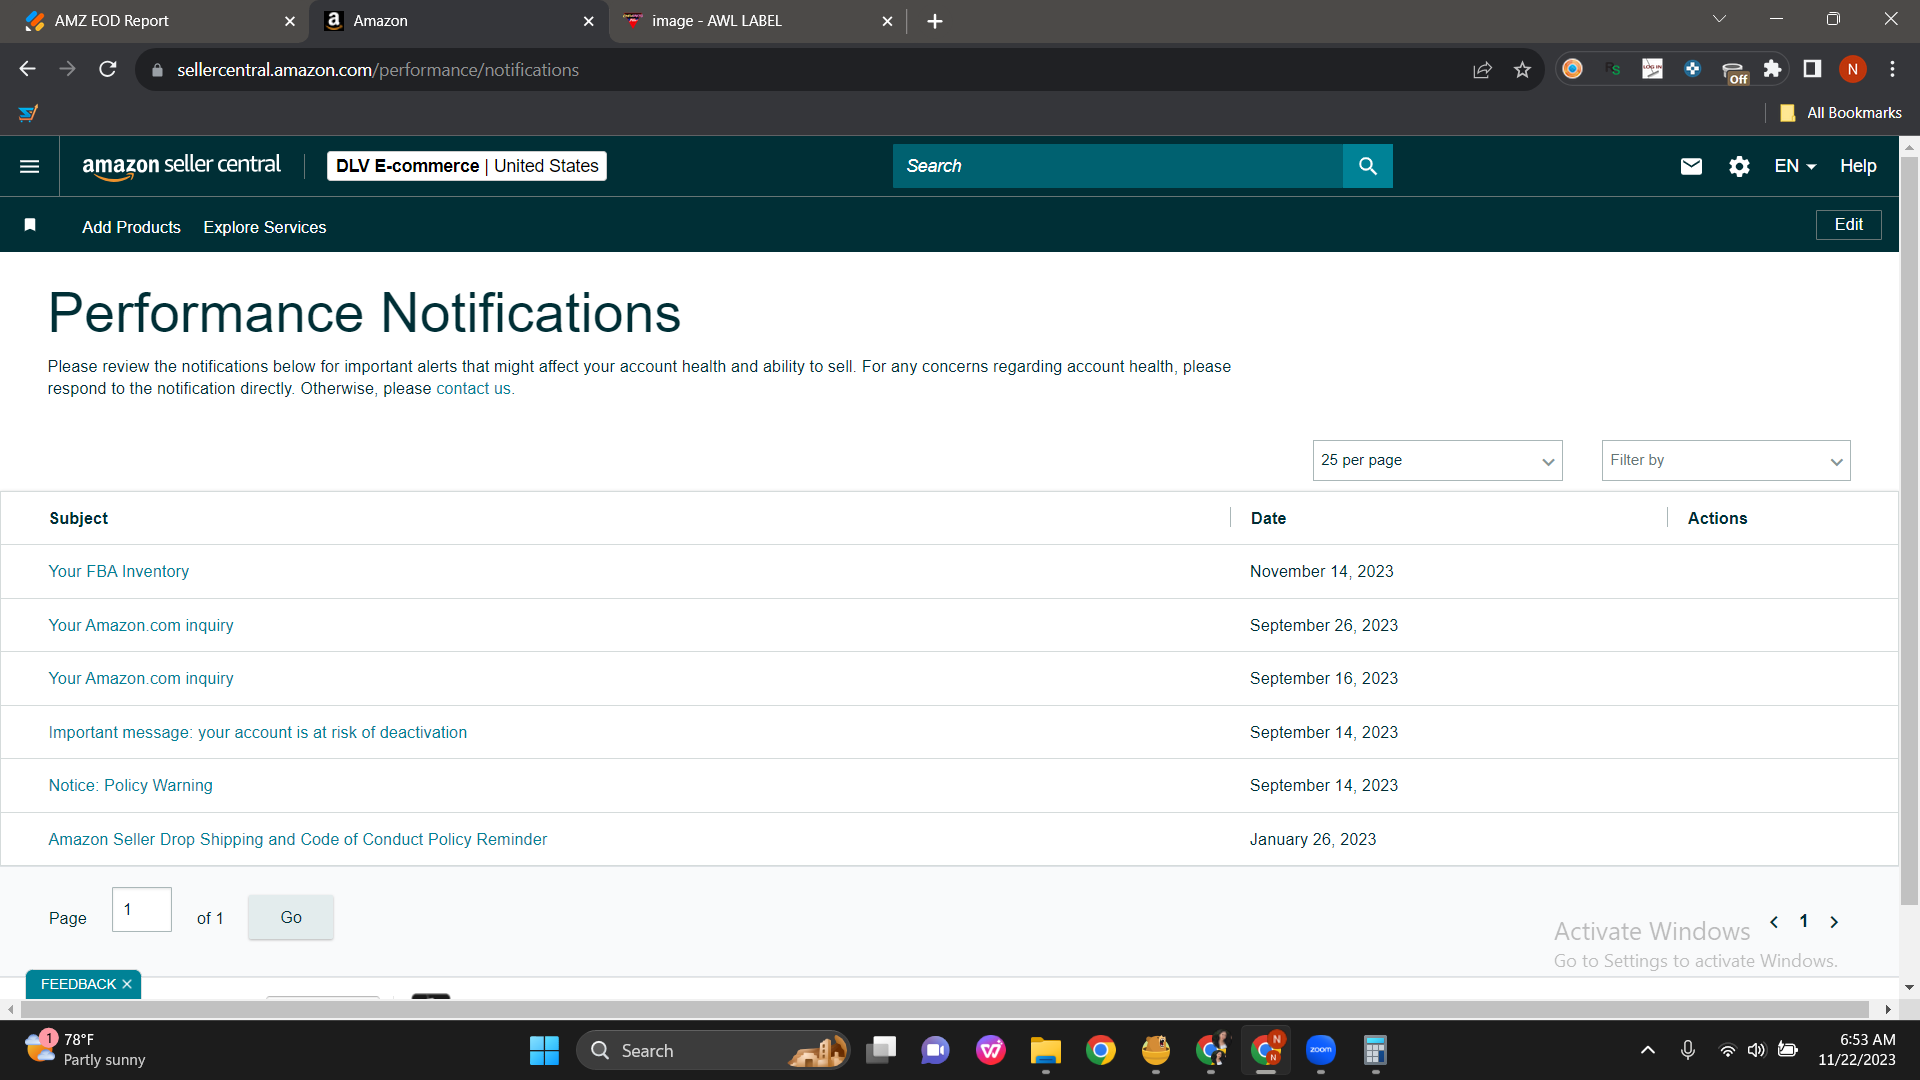The height and width of the screenshot is (1080, 1920).
Task: Click the Date column header
Action: pos(1268,518)
